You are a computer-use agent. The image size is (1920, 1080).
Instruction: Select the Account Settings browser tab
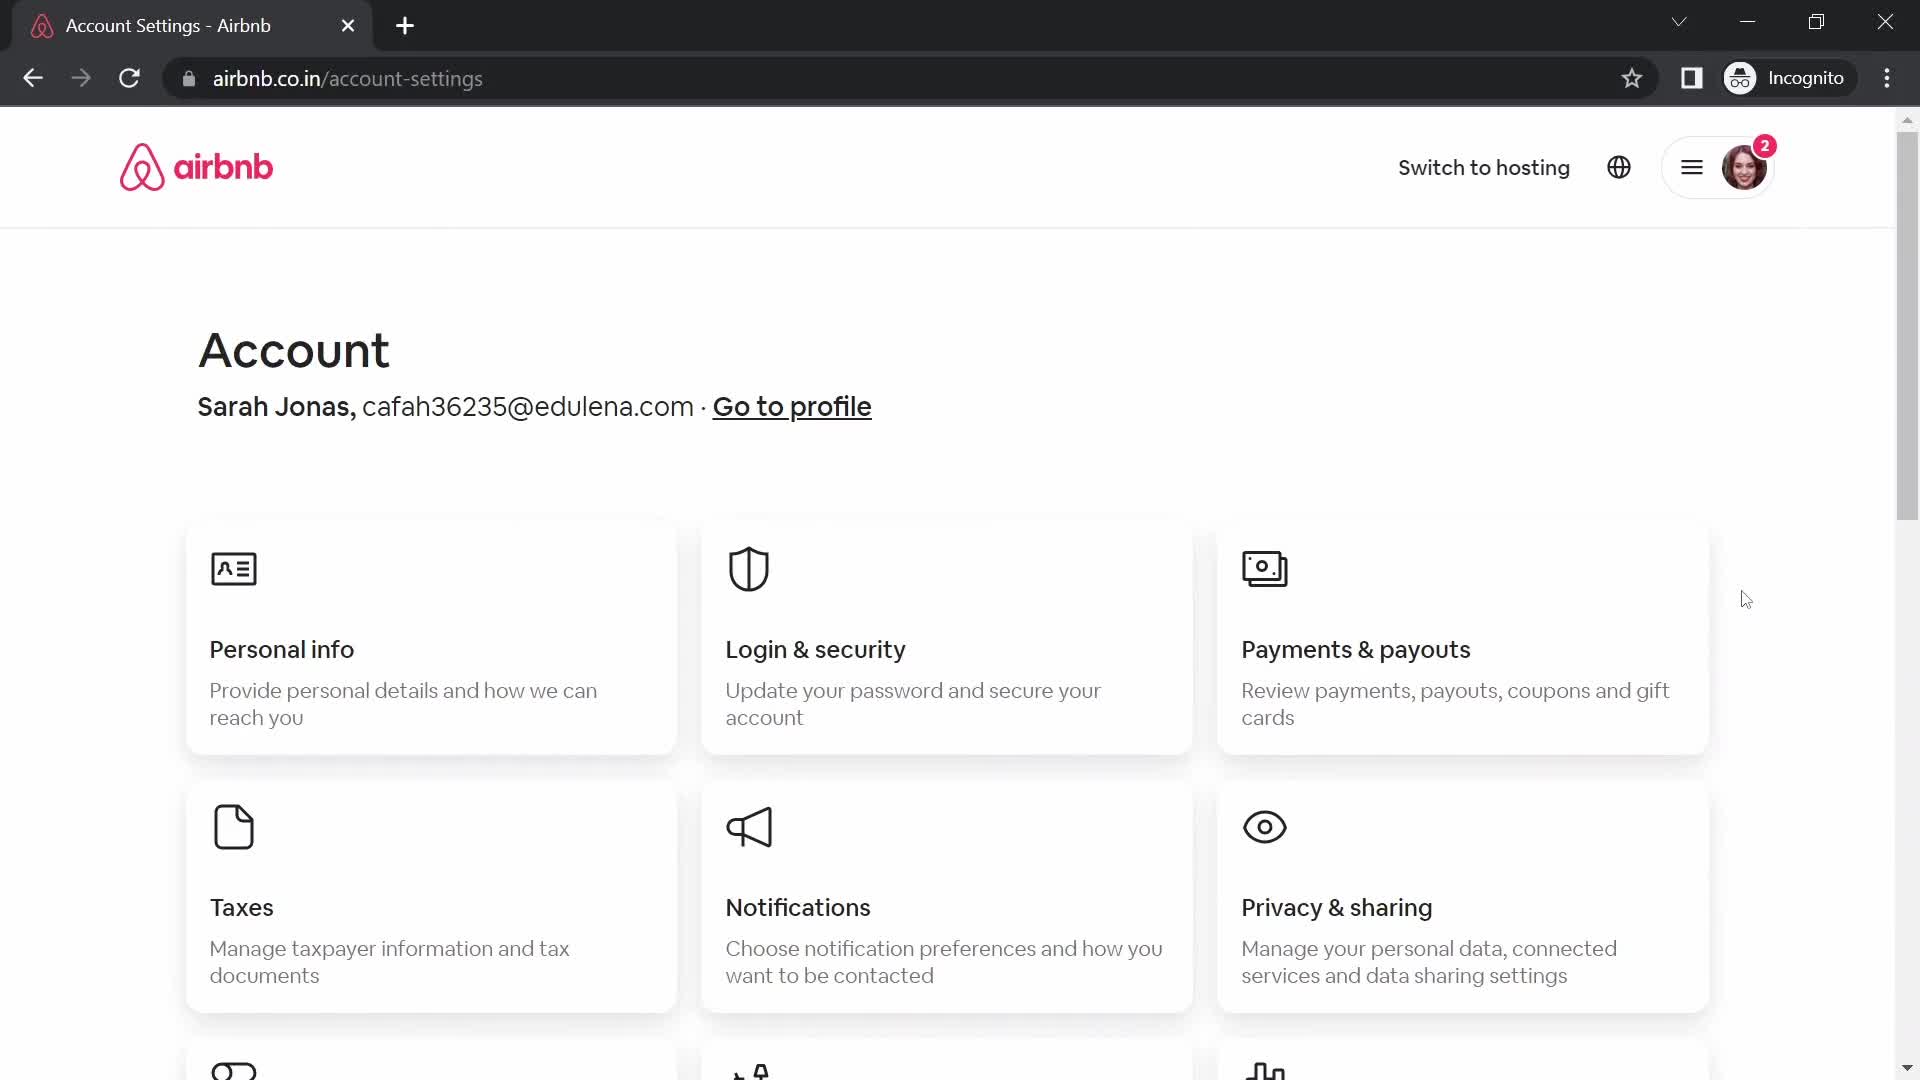click(x=168, y=26)
